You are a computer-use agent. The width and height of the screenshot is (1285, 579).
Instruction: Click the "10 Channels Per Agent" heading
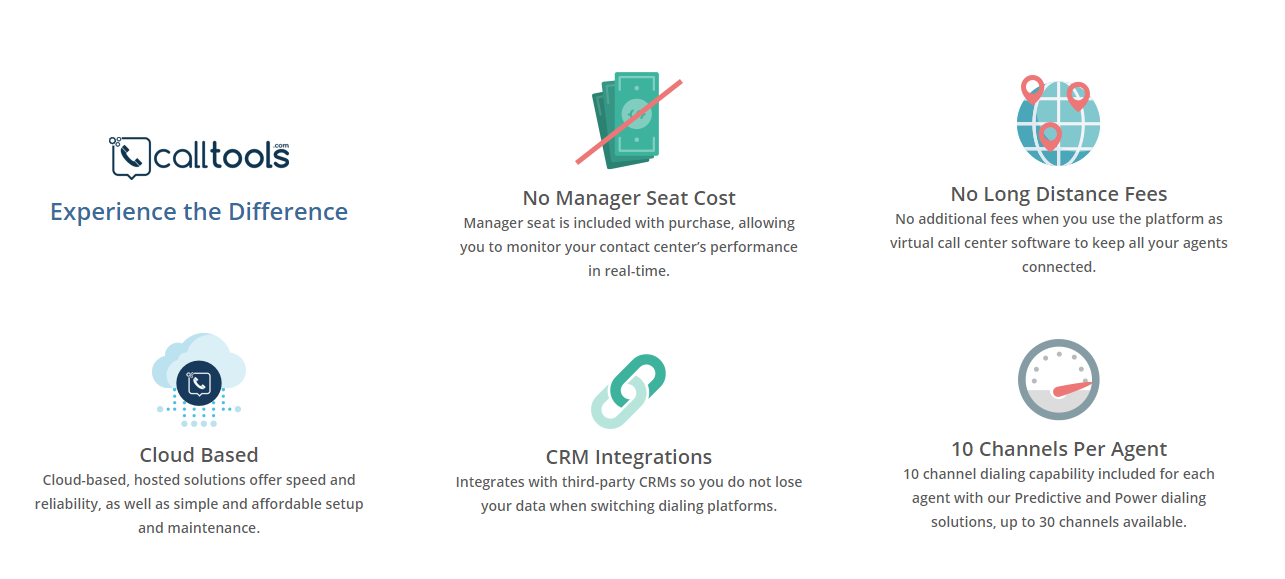pyautogui.click(x=1058, y=449)
